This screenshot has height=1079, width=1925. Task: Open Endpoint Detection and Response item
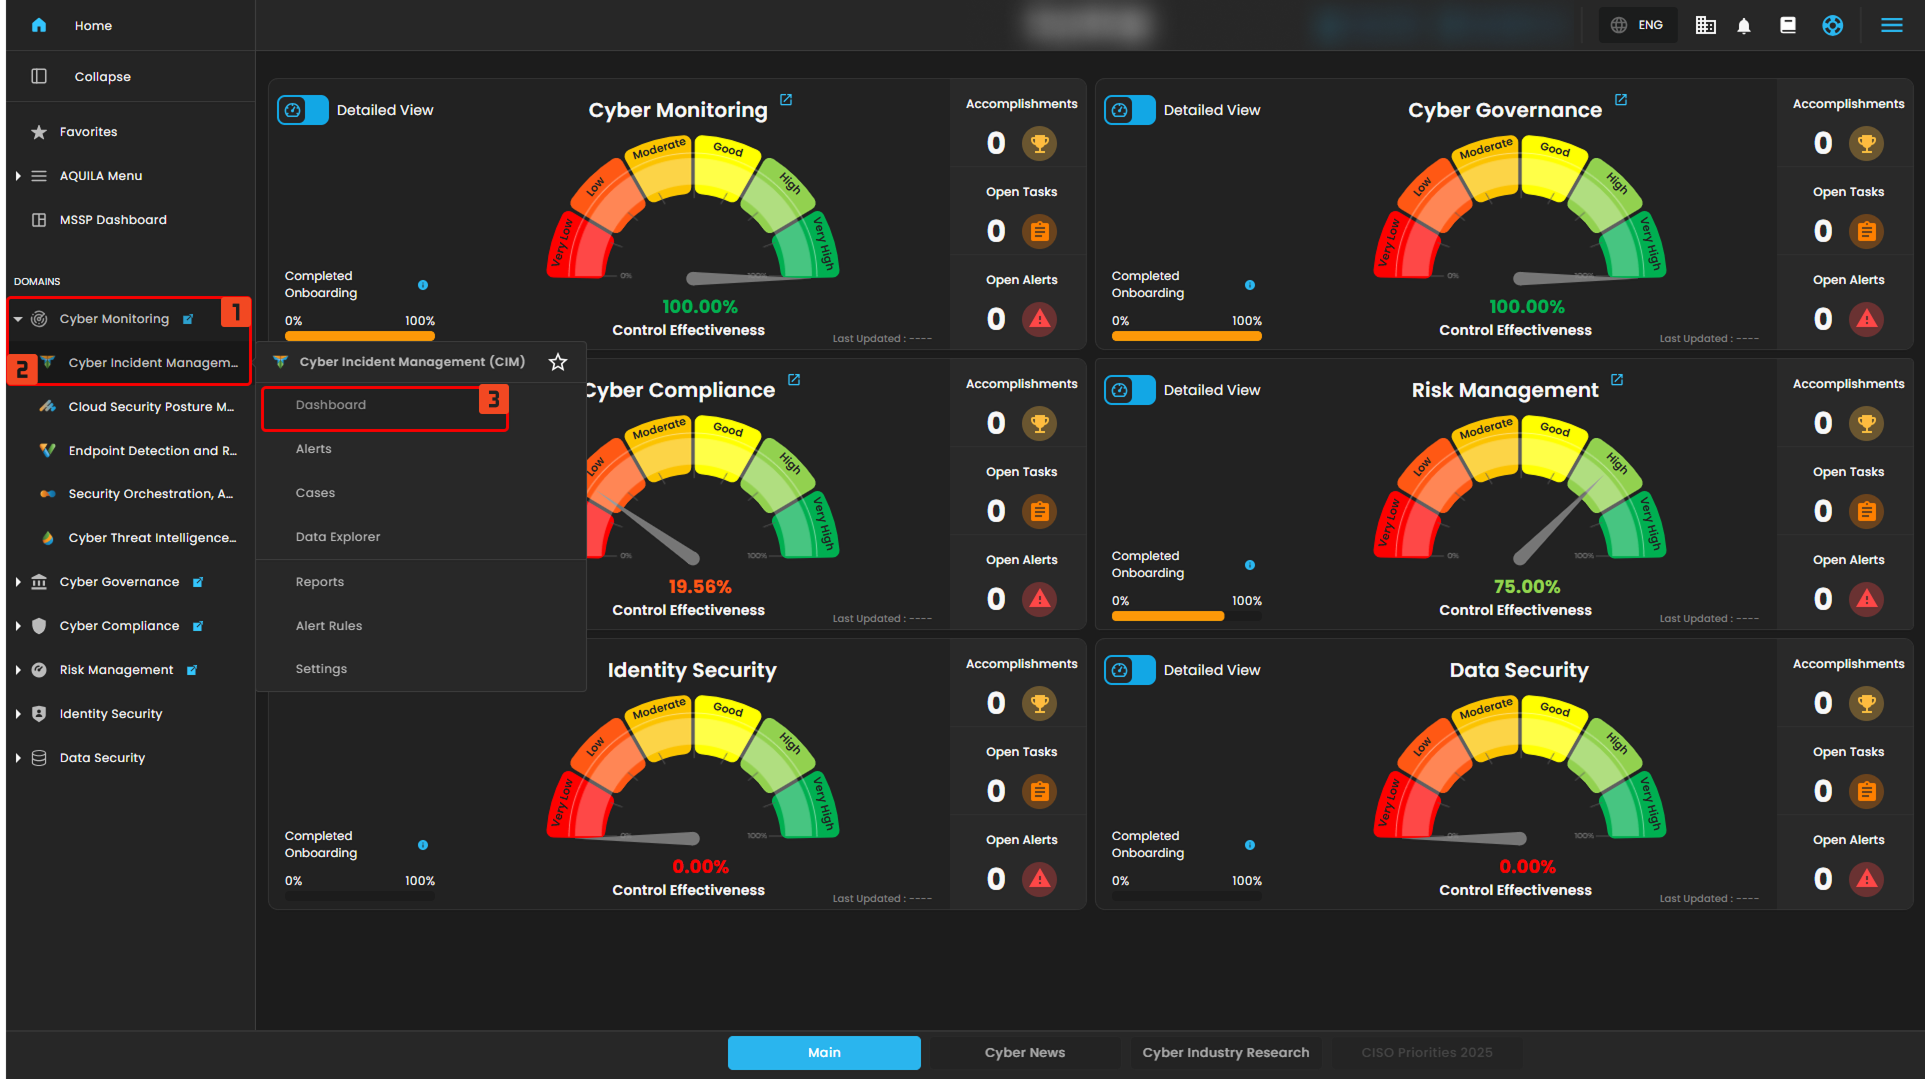pyautogui.click(x=152, y=451)
